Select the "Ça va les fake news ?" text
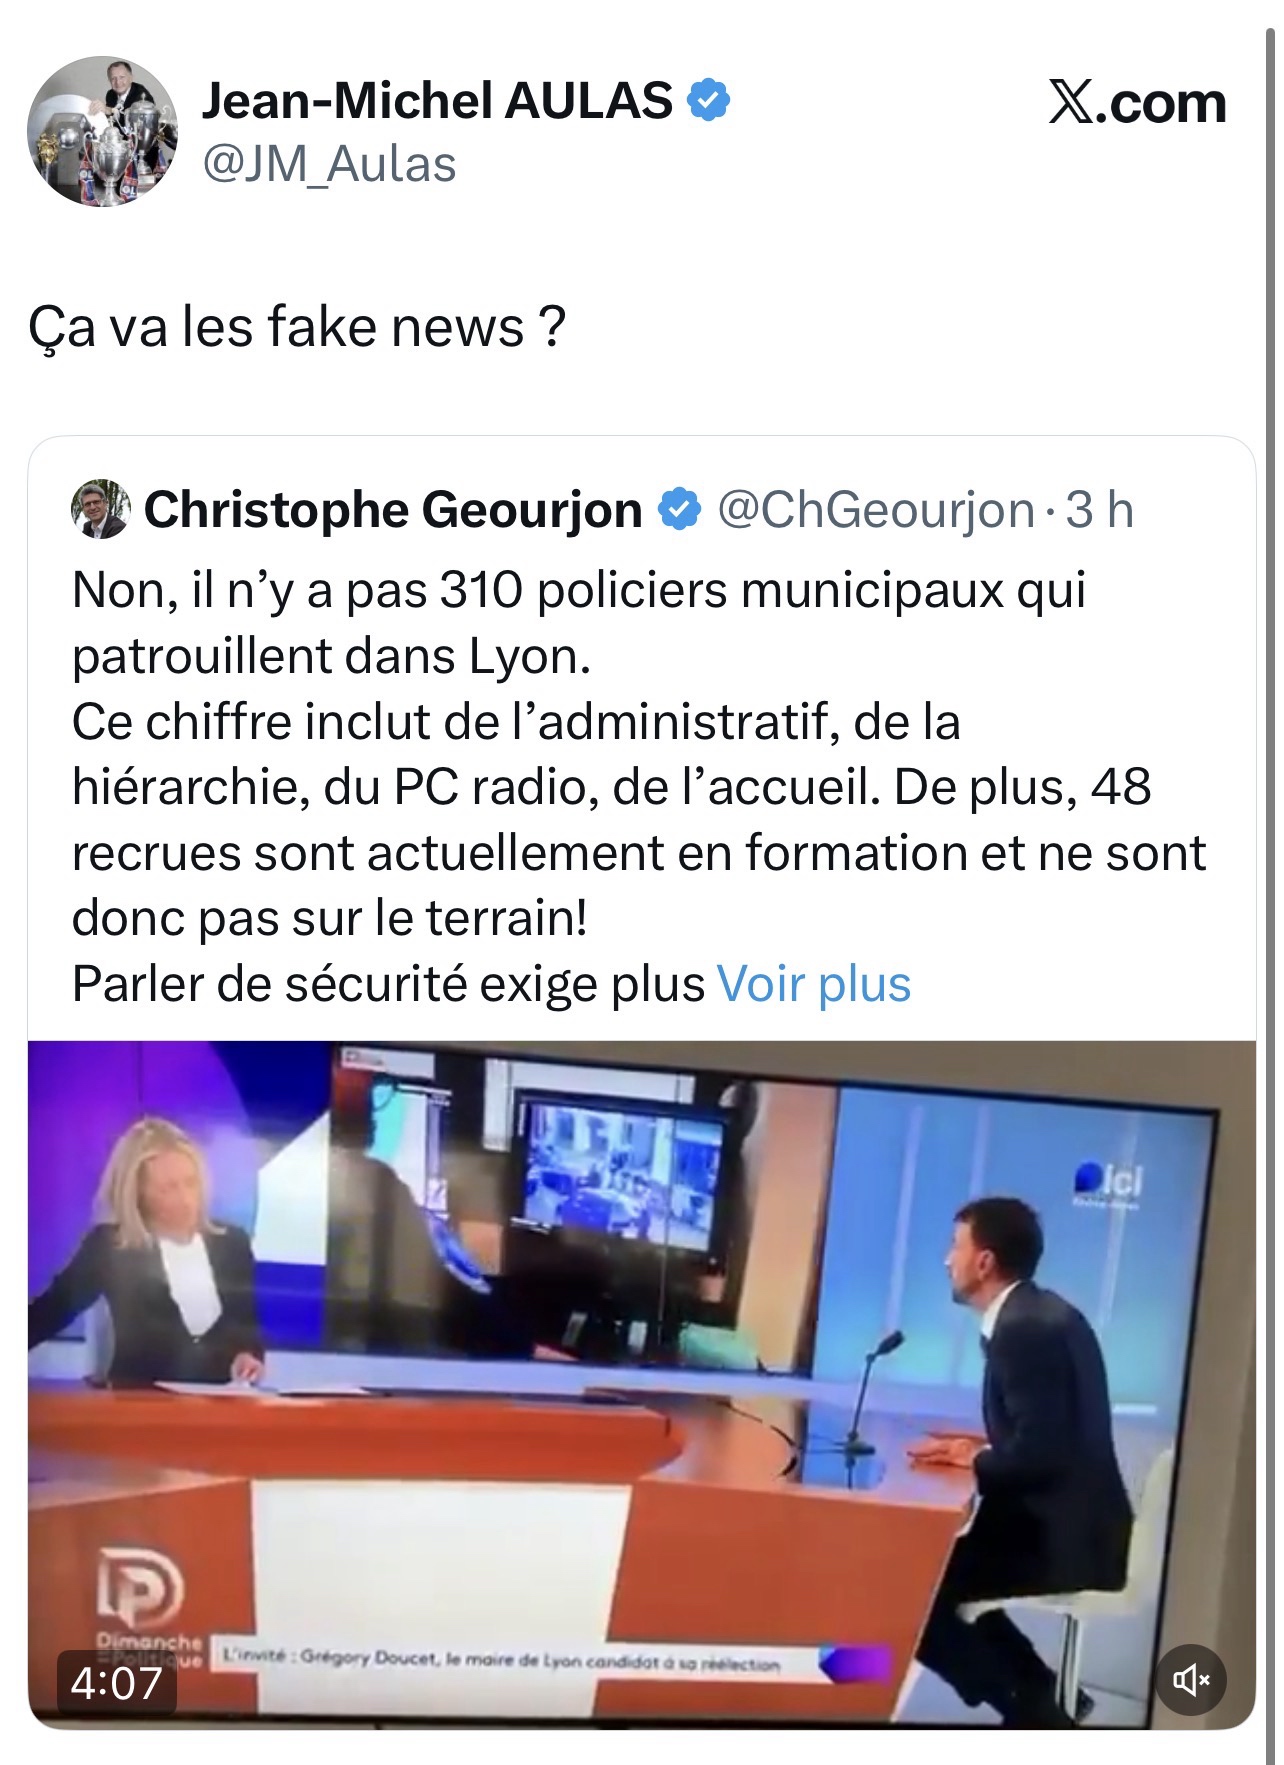 297,327
